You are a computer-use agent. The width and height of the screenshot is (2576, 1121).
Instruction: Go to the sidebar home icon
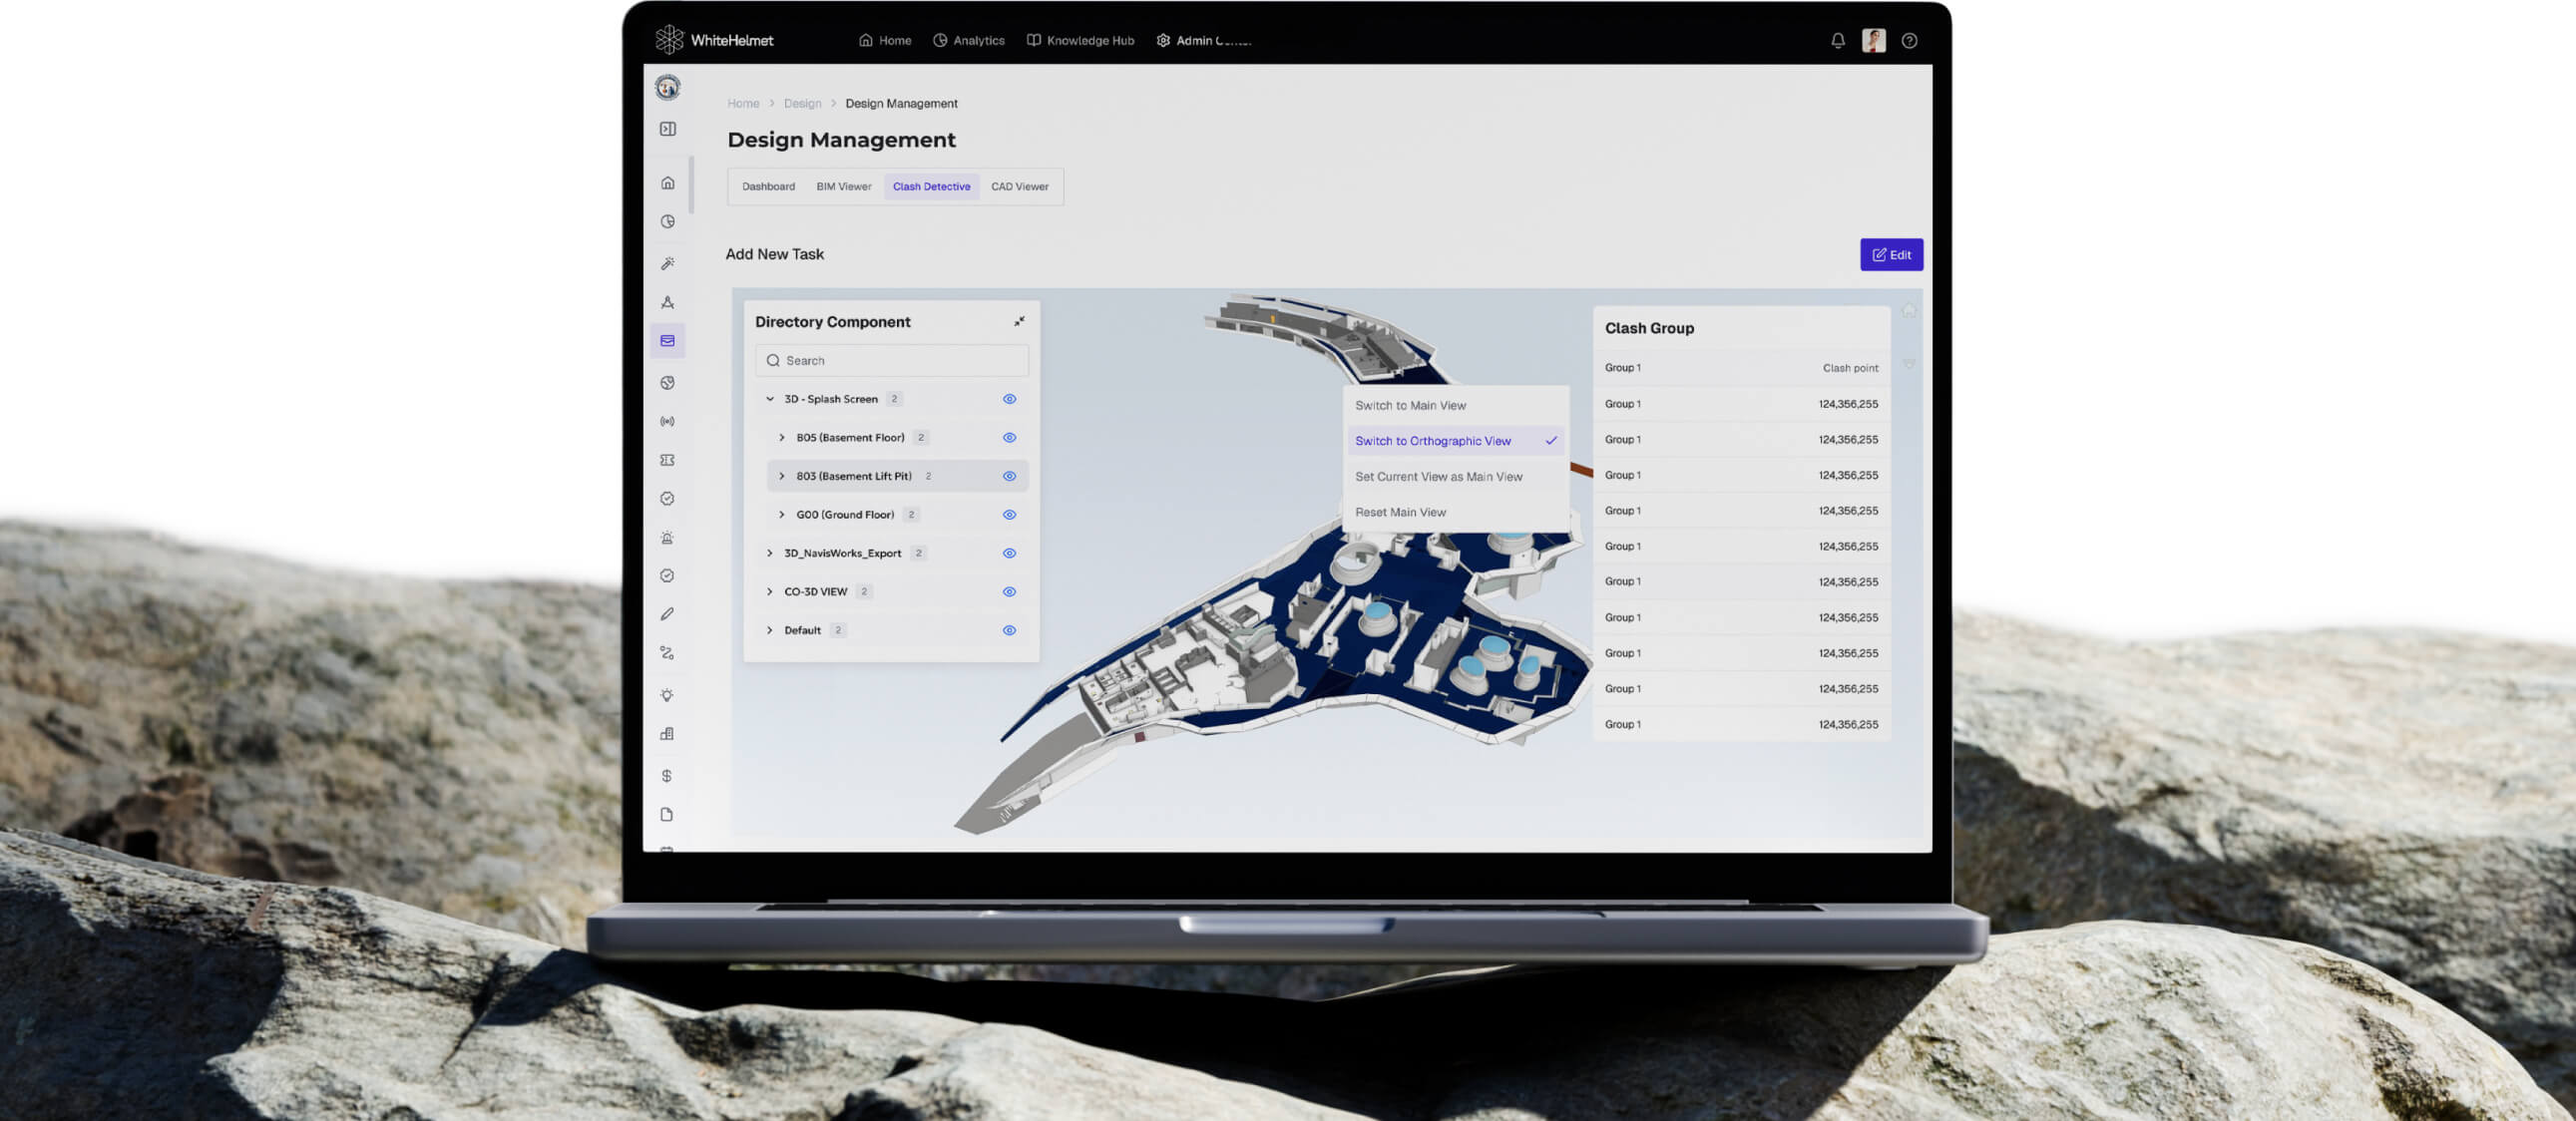click(x=668, y=183)
